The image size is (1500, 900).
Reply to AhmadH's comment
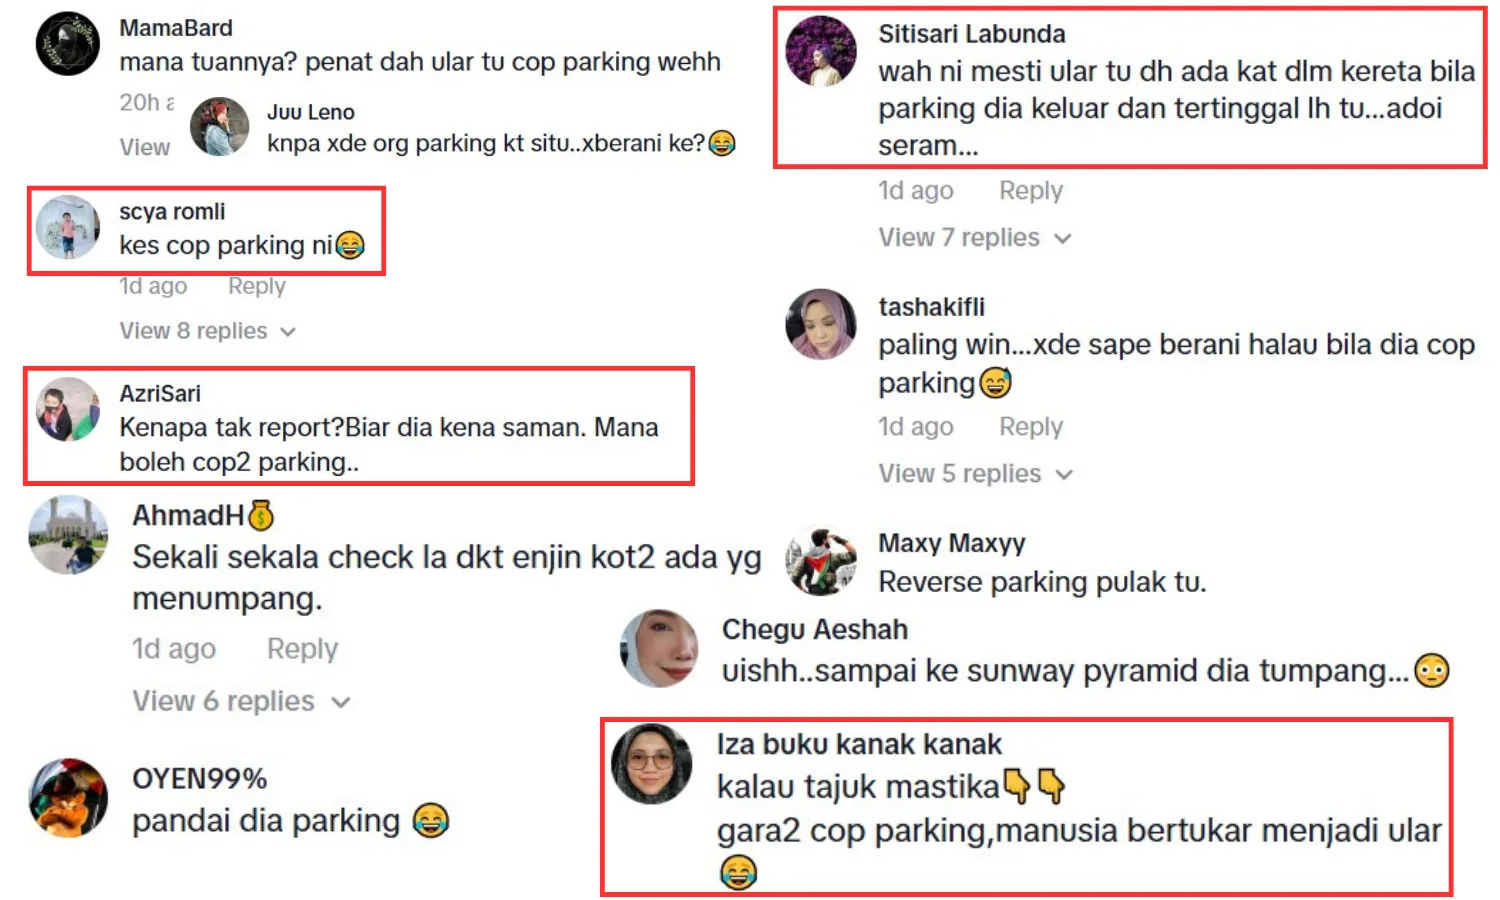pos(302,649)
